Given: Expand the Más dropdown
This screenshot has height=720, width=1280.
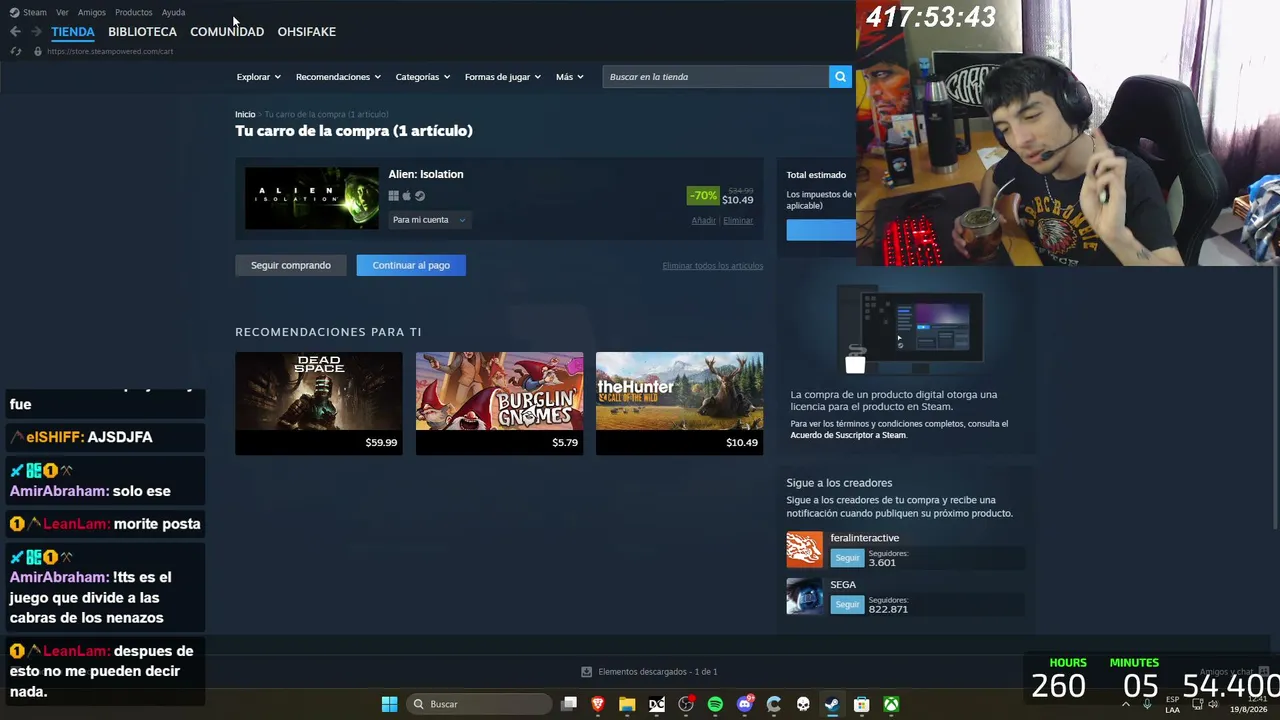Looking at the screenshot, I should coord(570,77).
